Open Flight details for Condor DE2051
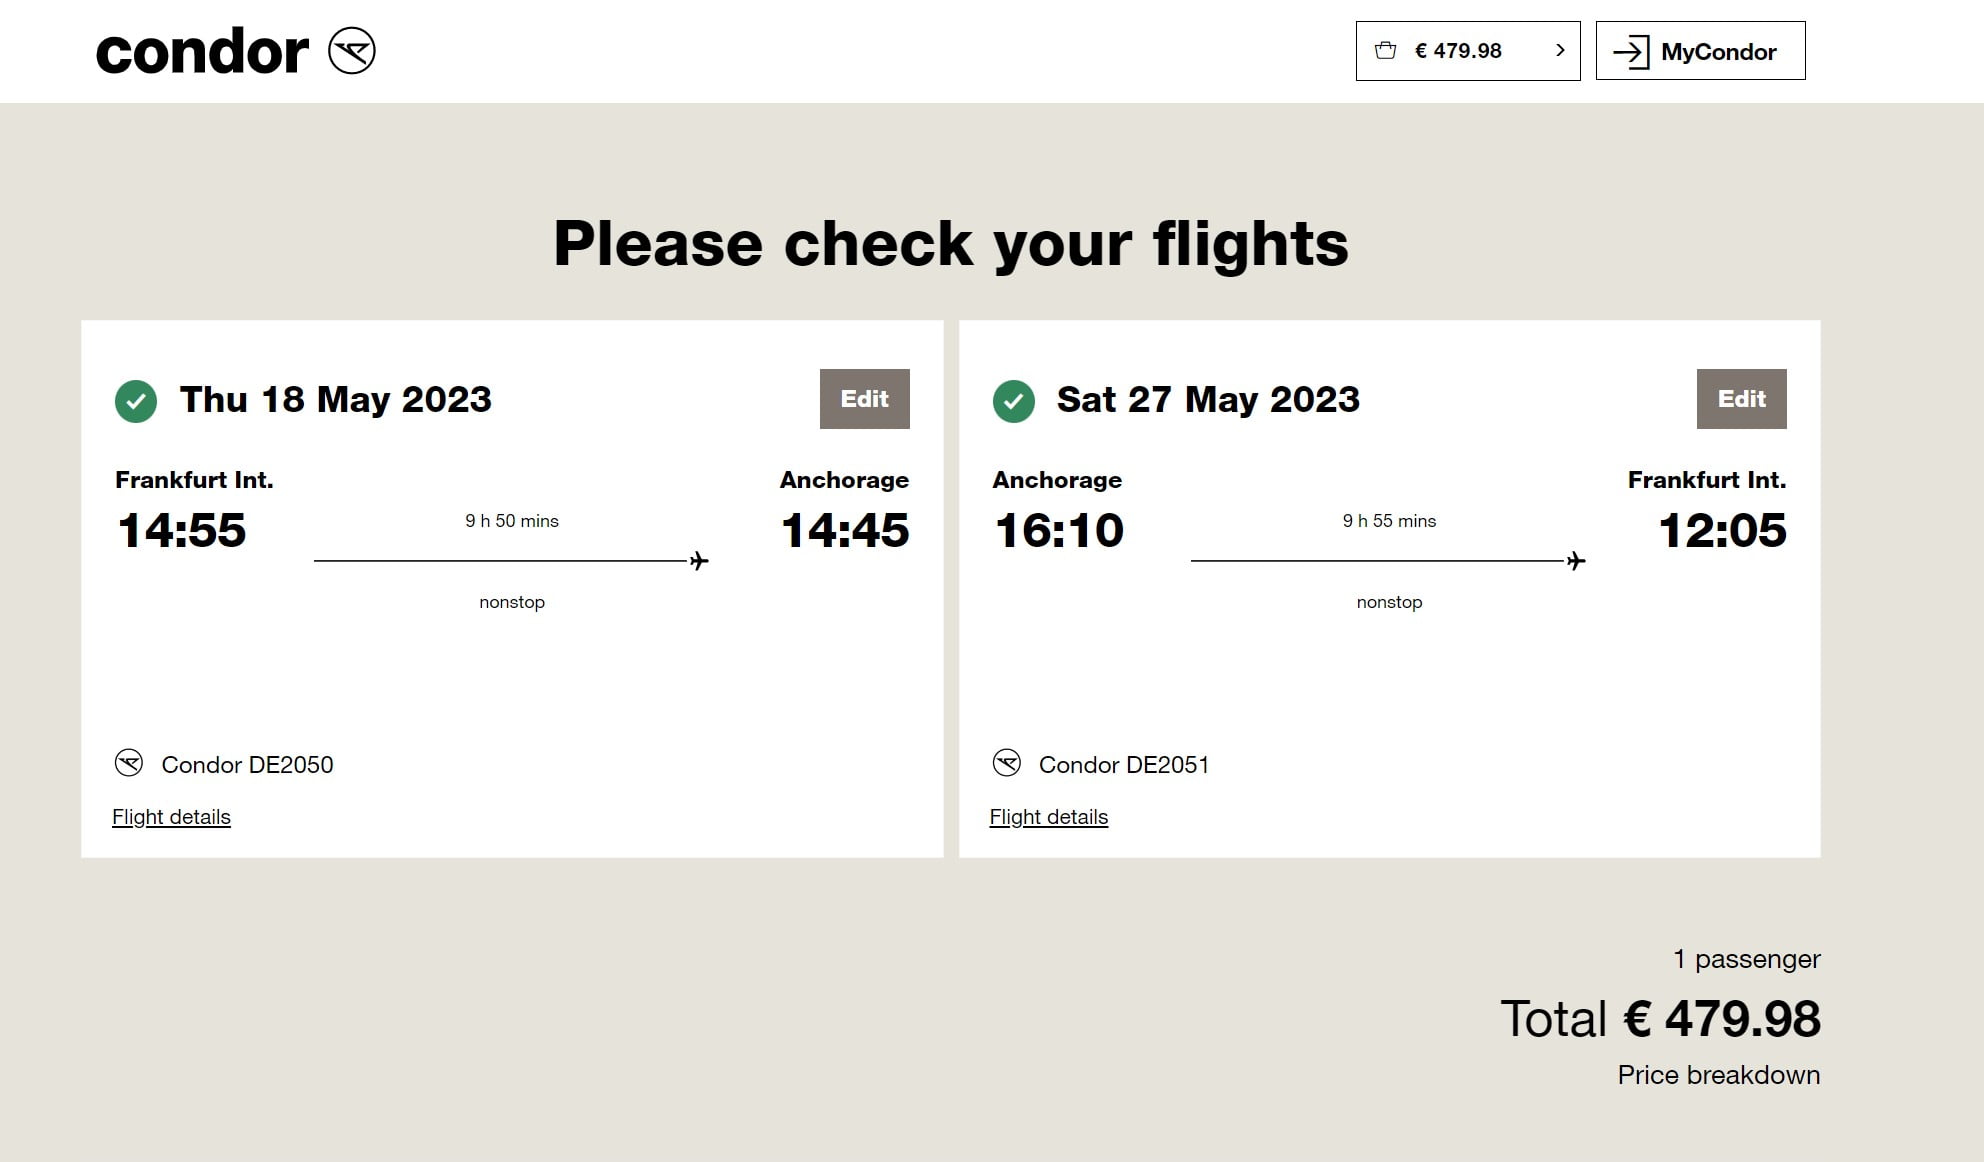This screenshot has height=1162, width=1984. (x=1048, y=817)
